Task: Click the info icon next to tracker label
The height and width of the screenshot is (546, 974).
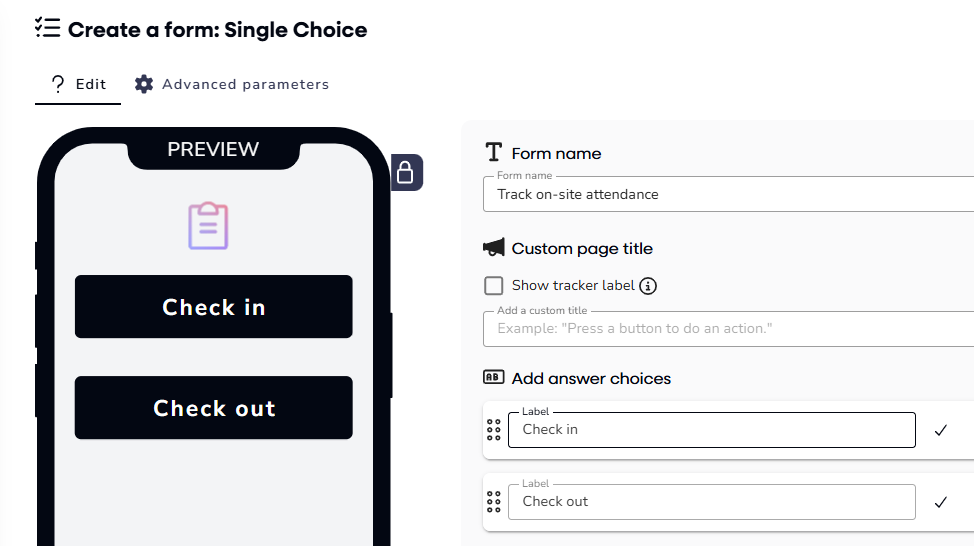Action: (648, 286)
